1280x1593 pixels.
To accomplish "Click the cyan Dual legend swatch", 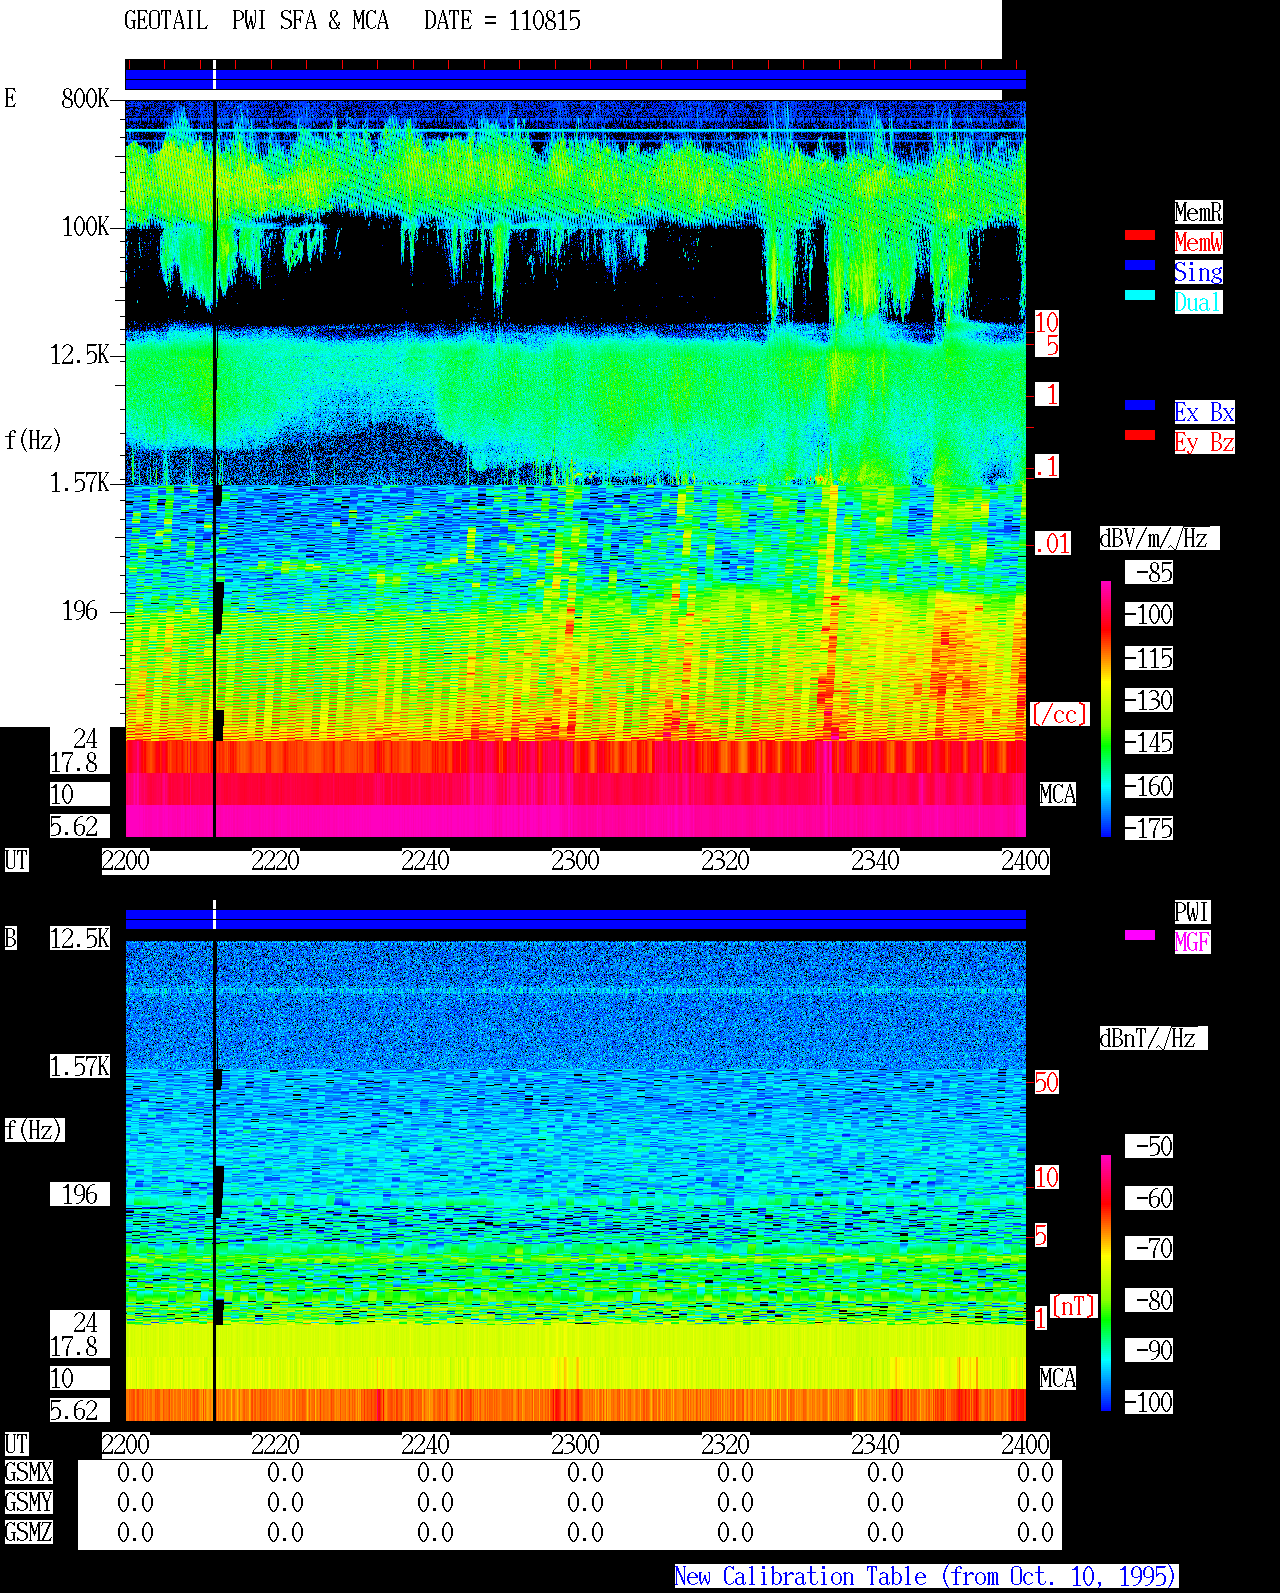I will click(1140, 295).
